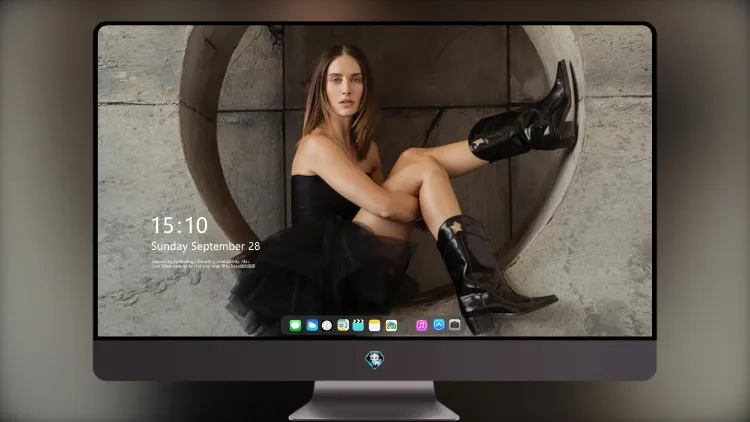750x422 pixels.
Task: Open the Maps app in the dock
Action: pyautogui.click(x=343, y=326)
